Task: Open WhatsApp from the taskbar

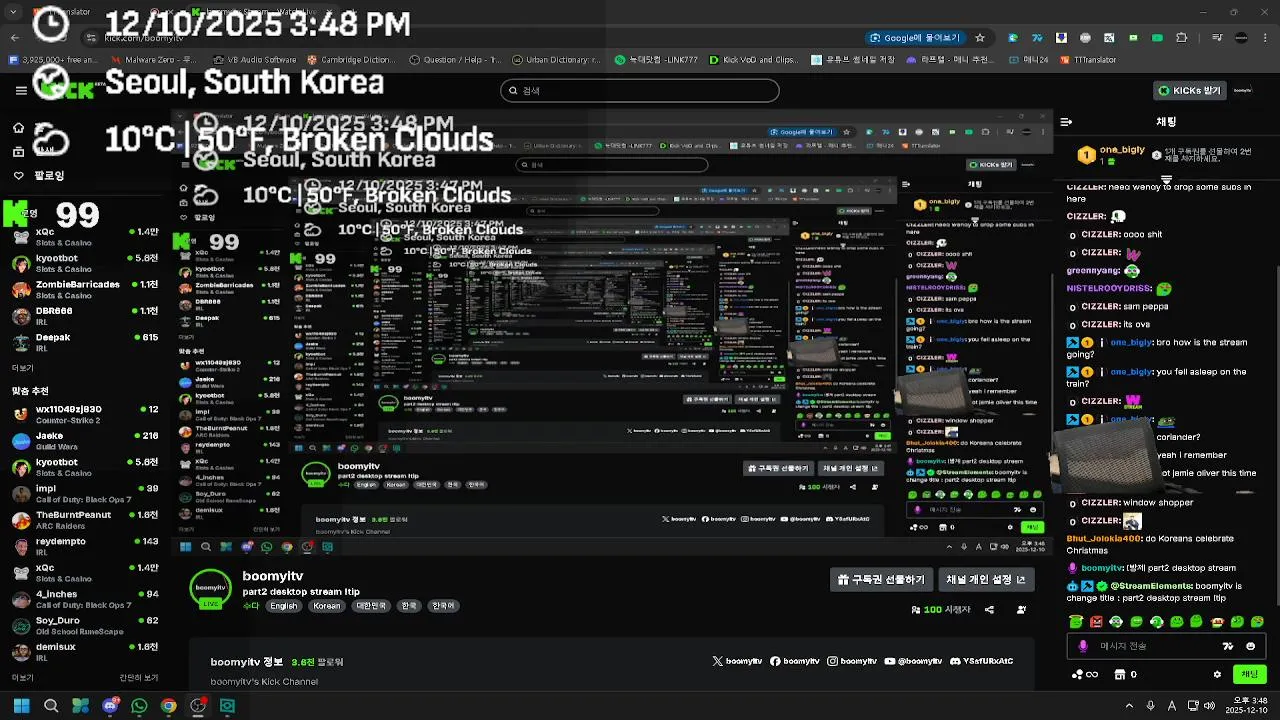Action: [139, 706]
